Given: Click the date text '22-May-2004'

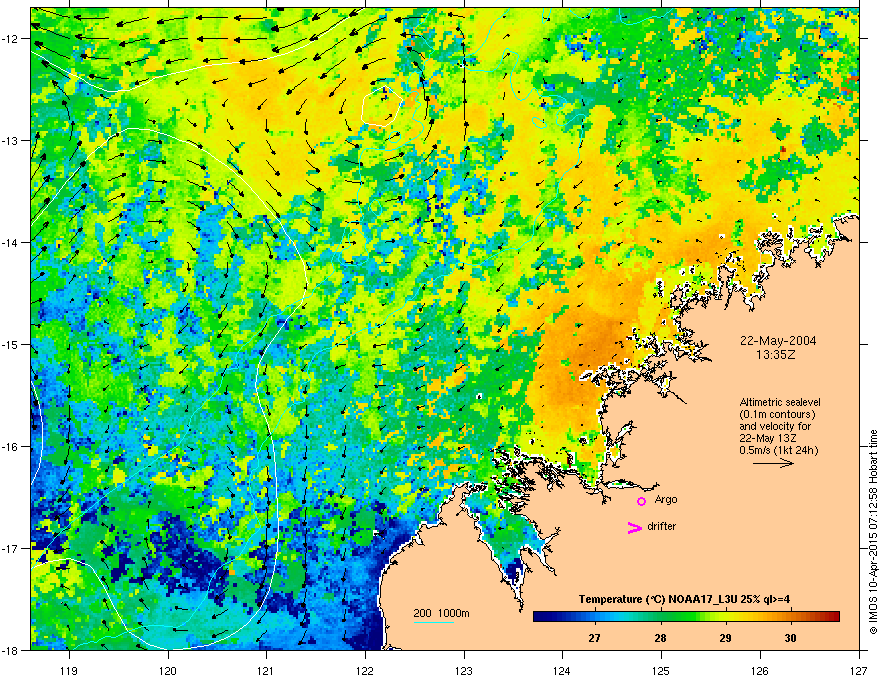Looking at the screenshot, I should tap(778, 341).
